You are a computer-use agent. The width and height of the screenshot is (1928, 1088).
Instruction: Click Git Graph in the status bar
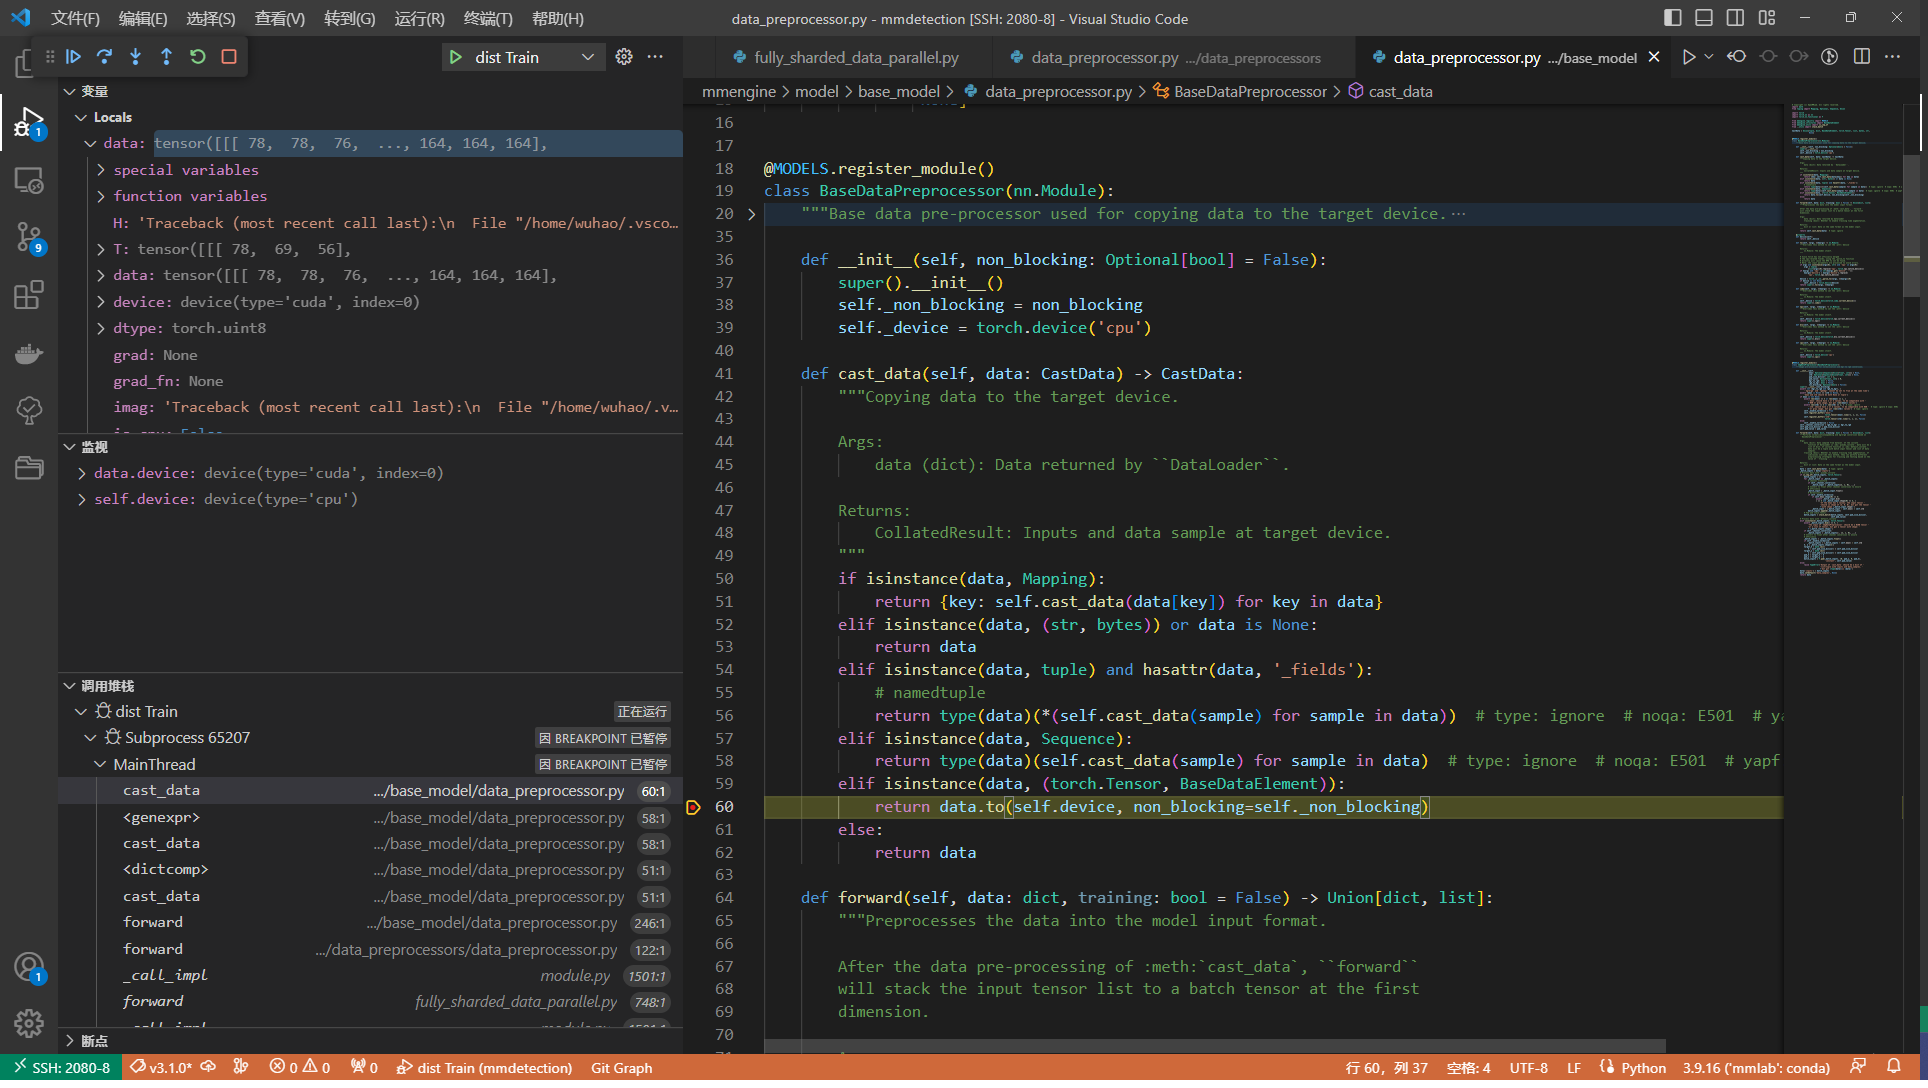point(621,1067)
